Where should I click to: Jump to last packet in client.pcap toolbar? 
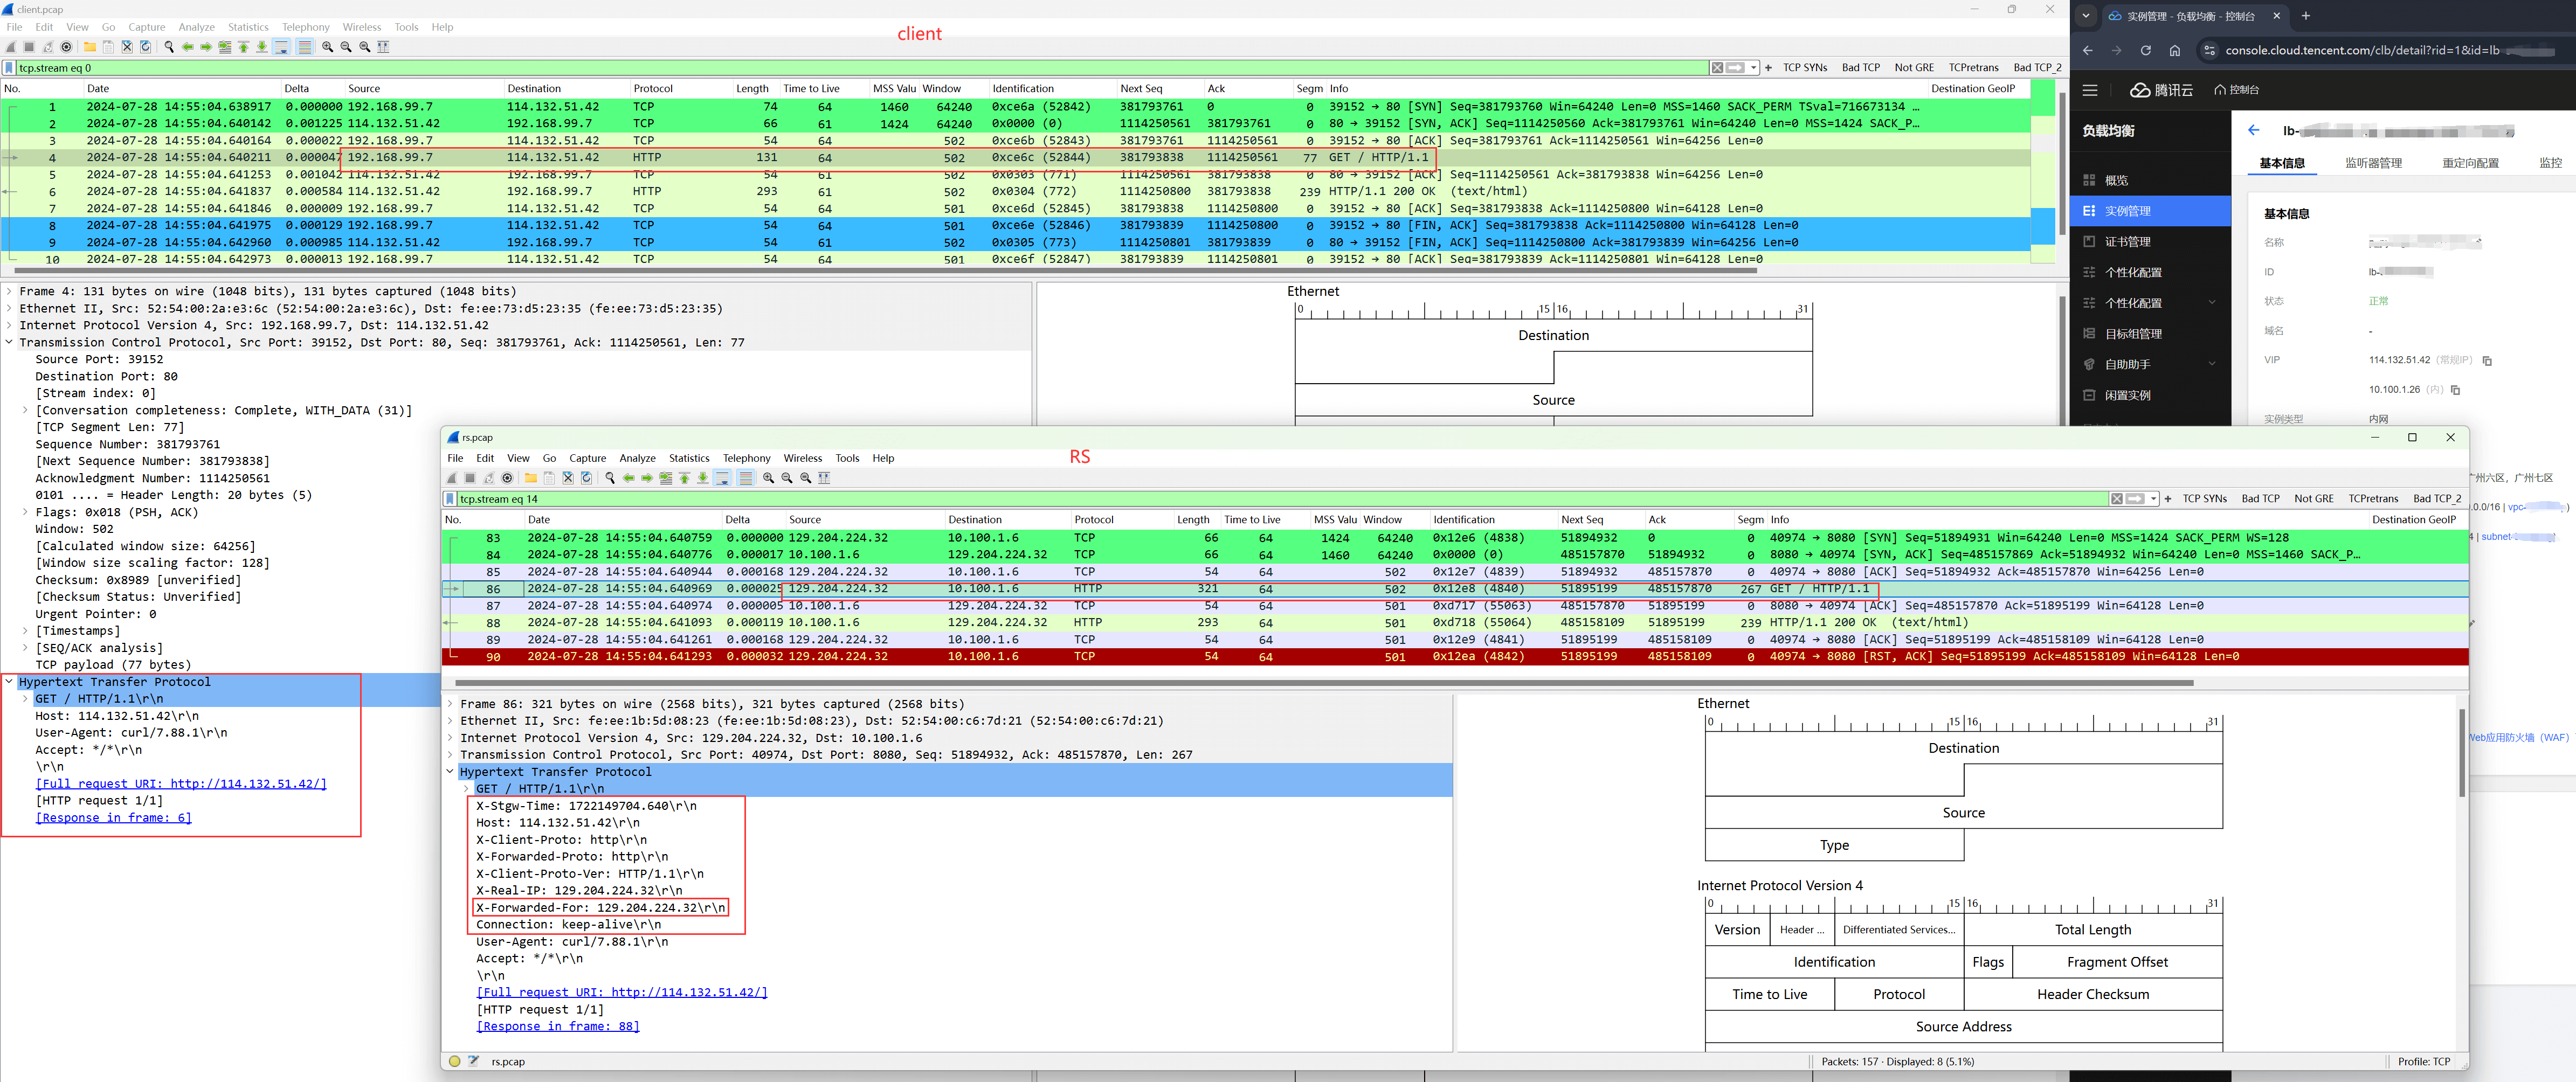[262, 47]
